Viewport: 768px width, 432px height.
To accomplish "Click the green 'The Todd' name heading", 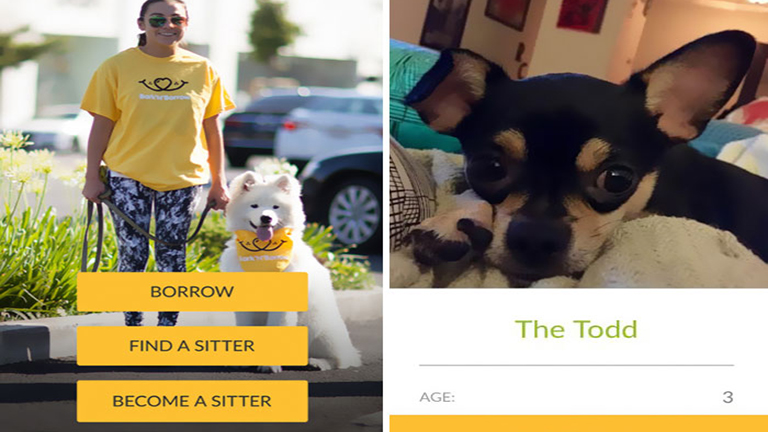I will [576, 329].
